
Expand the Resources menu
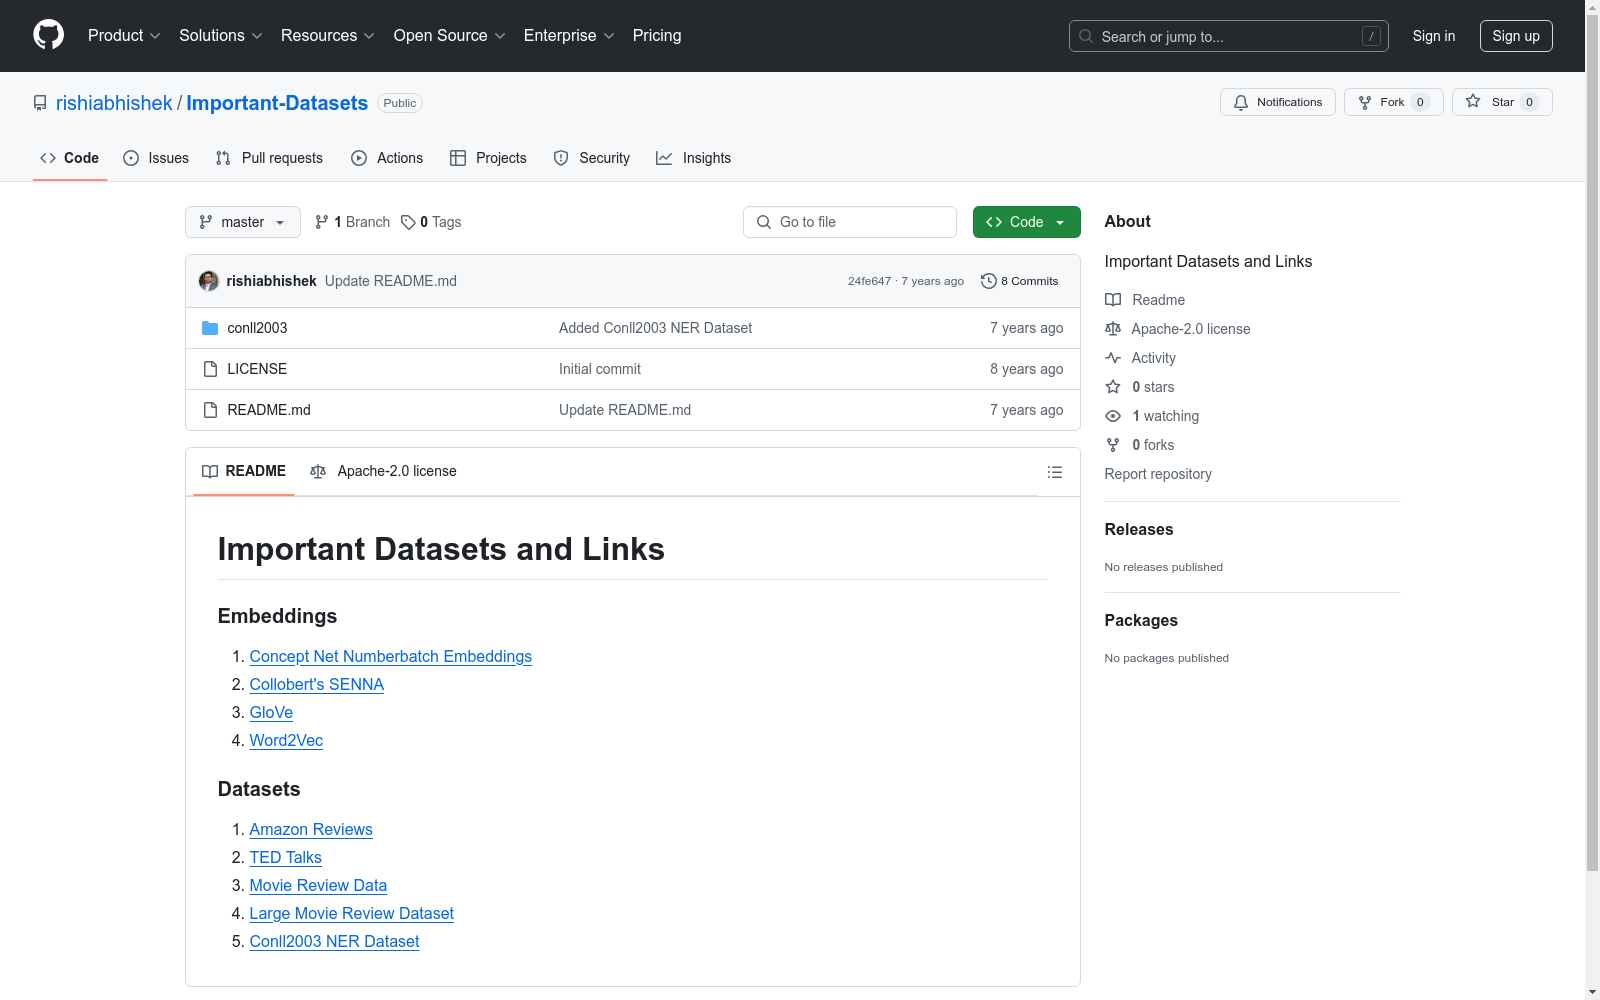(x=328, y=36)
